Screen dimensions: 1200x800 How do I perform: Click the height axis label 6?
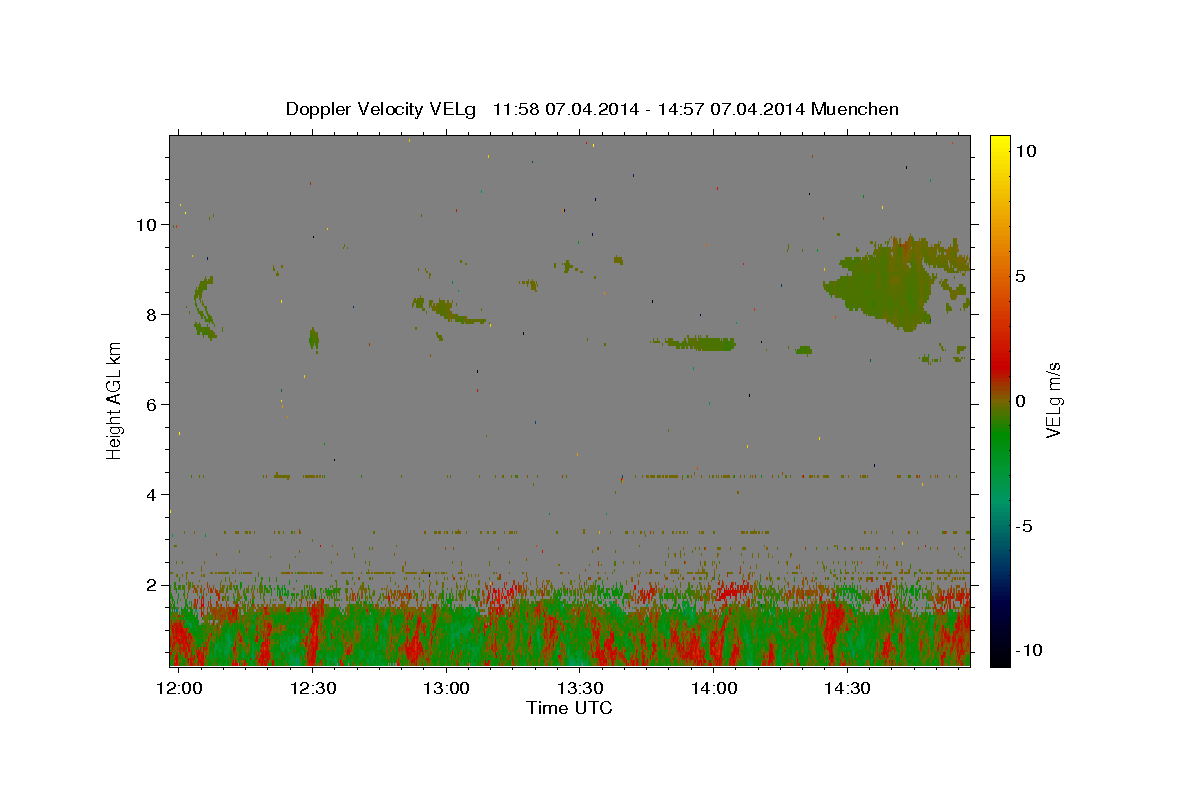[152, 405]
